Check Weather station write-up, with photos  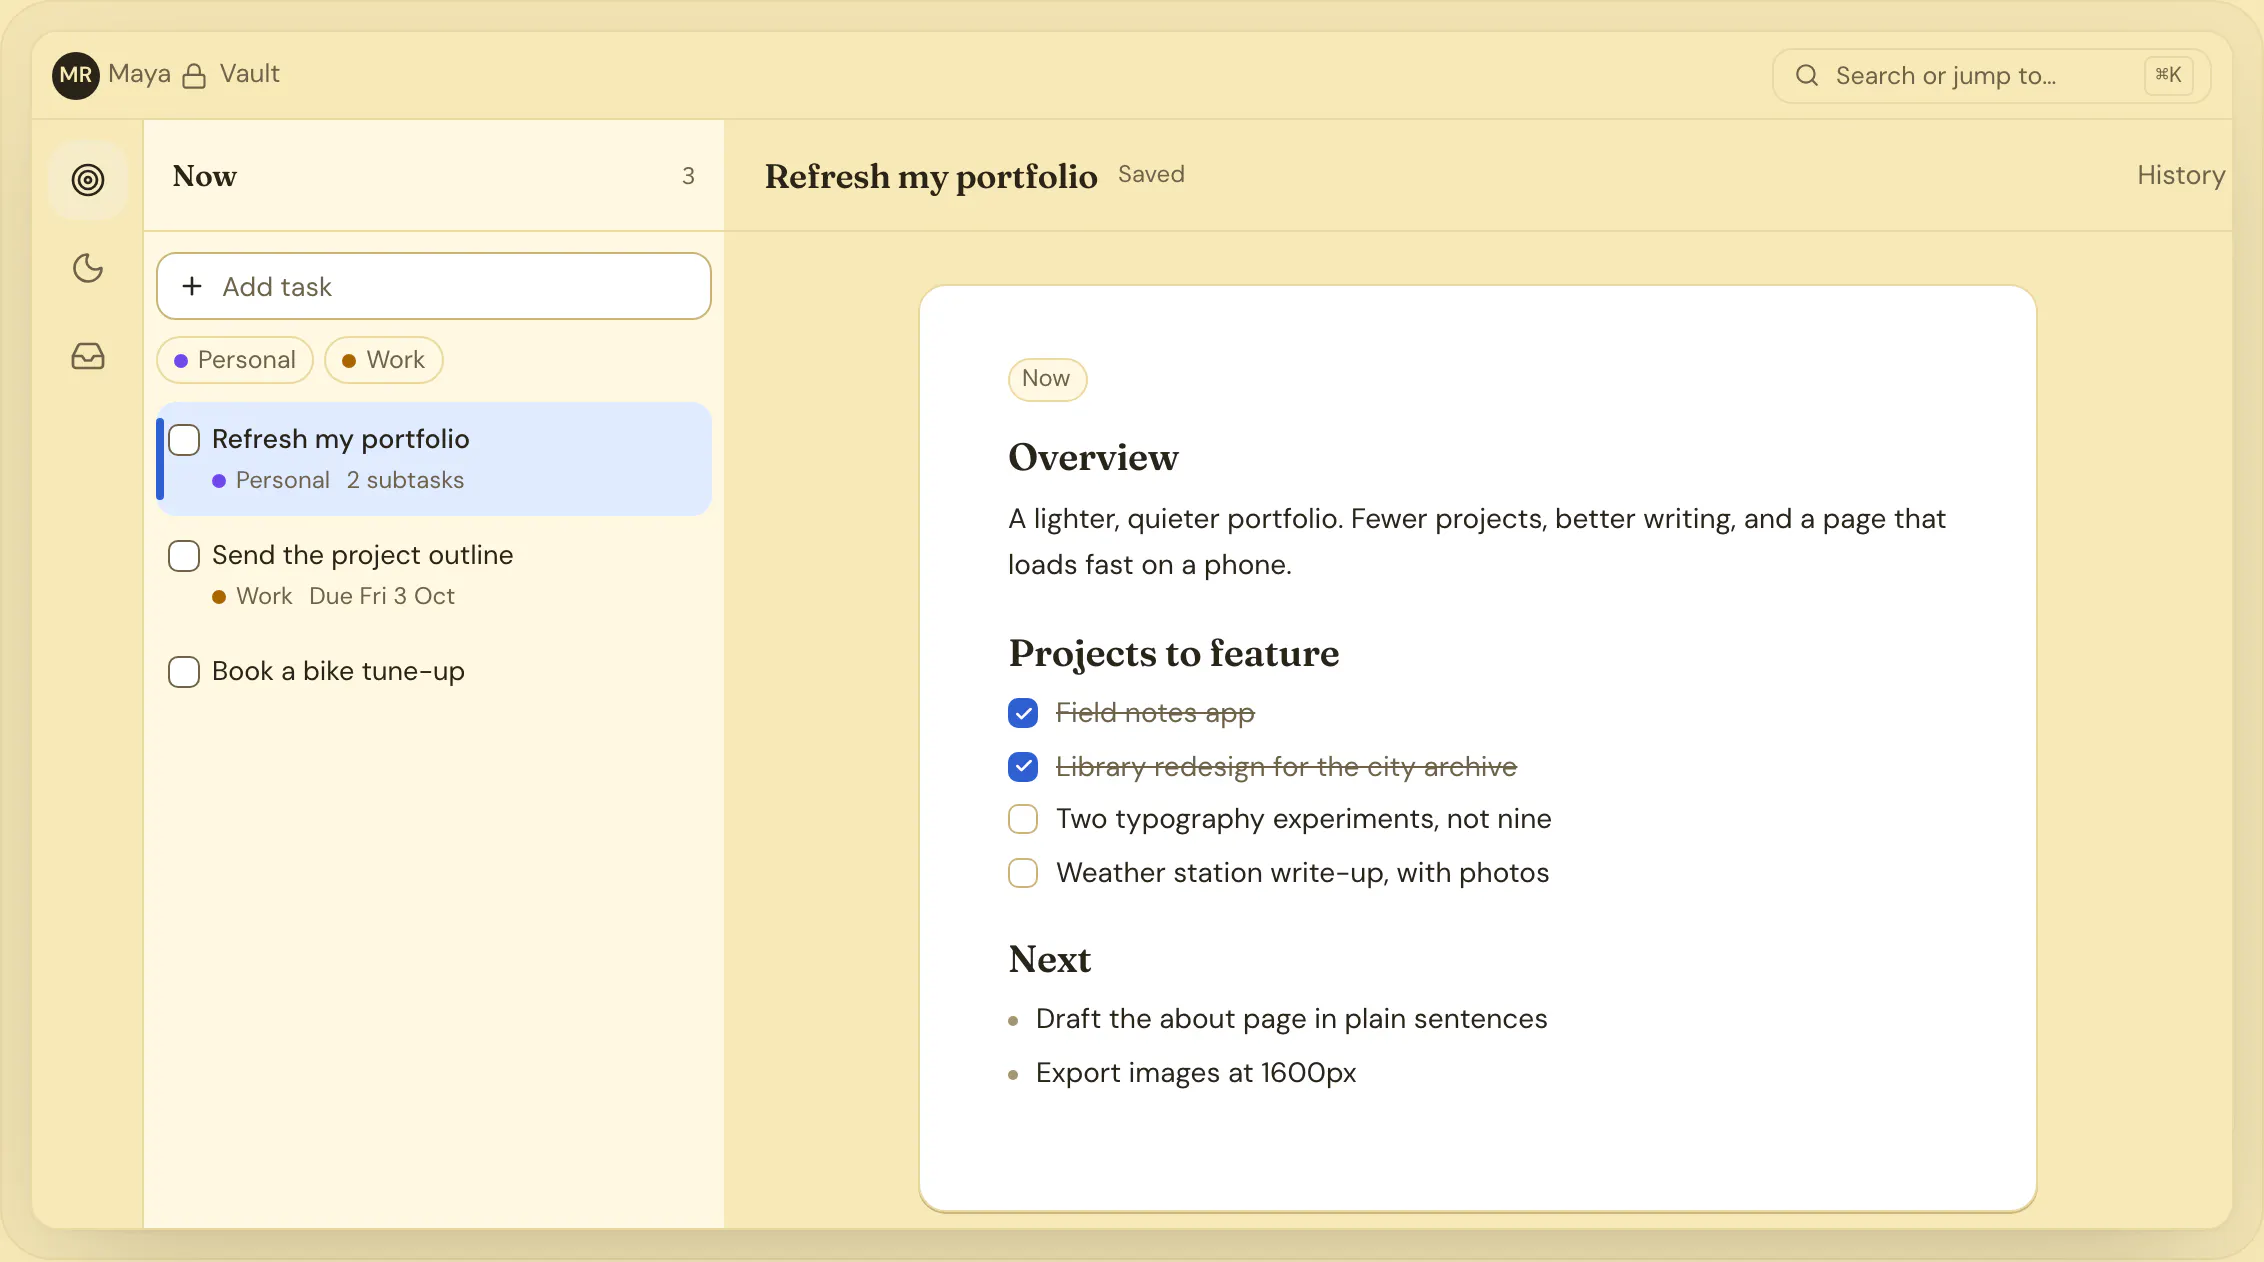[x=1023, y=873]
